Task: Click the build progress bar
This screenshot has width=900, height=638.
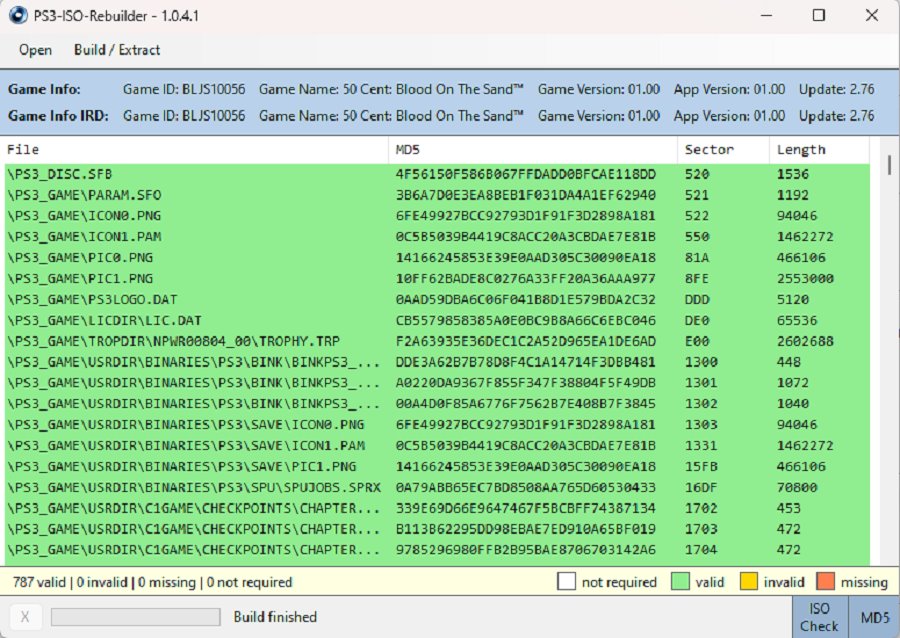Action: (x=136, y=617)
